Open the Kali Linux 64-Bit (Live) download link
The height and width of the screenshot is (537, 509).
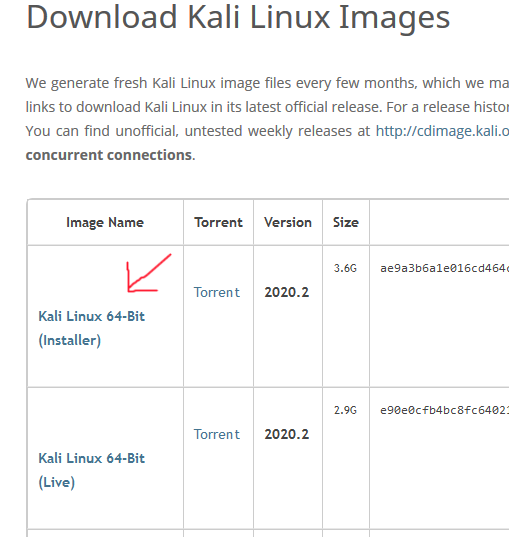[x=91, y=470]
